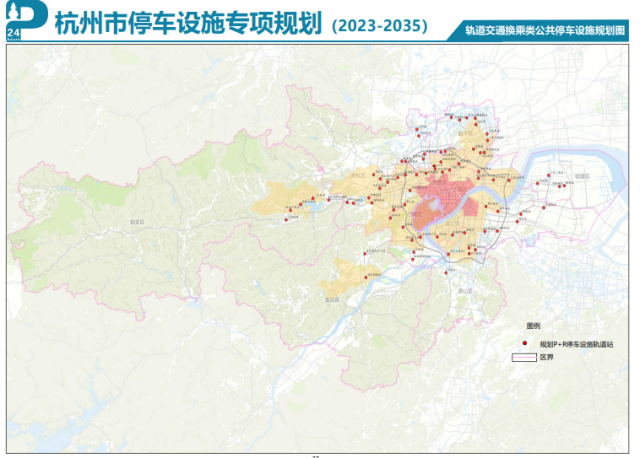The image size is (640, 458).
Task: Click the (2023-2035) year range text
Action: 377,23
